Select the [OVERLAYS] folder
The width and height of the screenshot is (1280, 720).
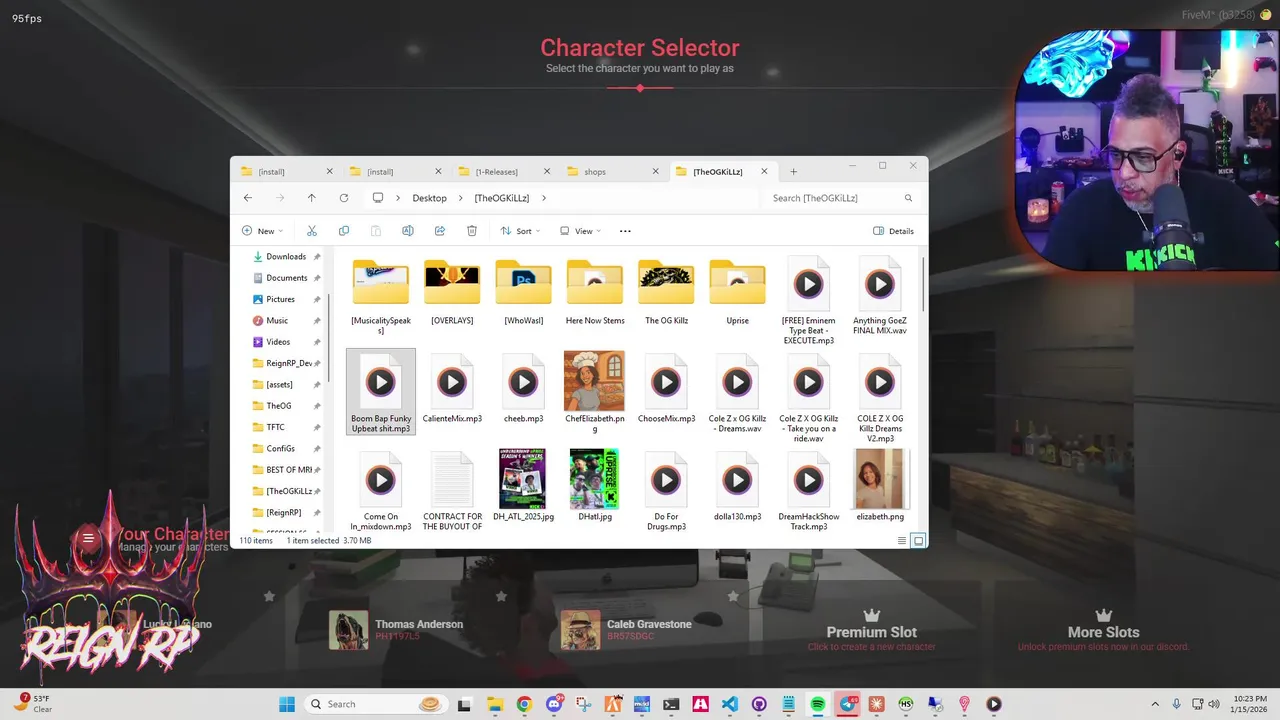[x=452, y=292]
